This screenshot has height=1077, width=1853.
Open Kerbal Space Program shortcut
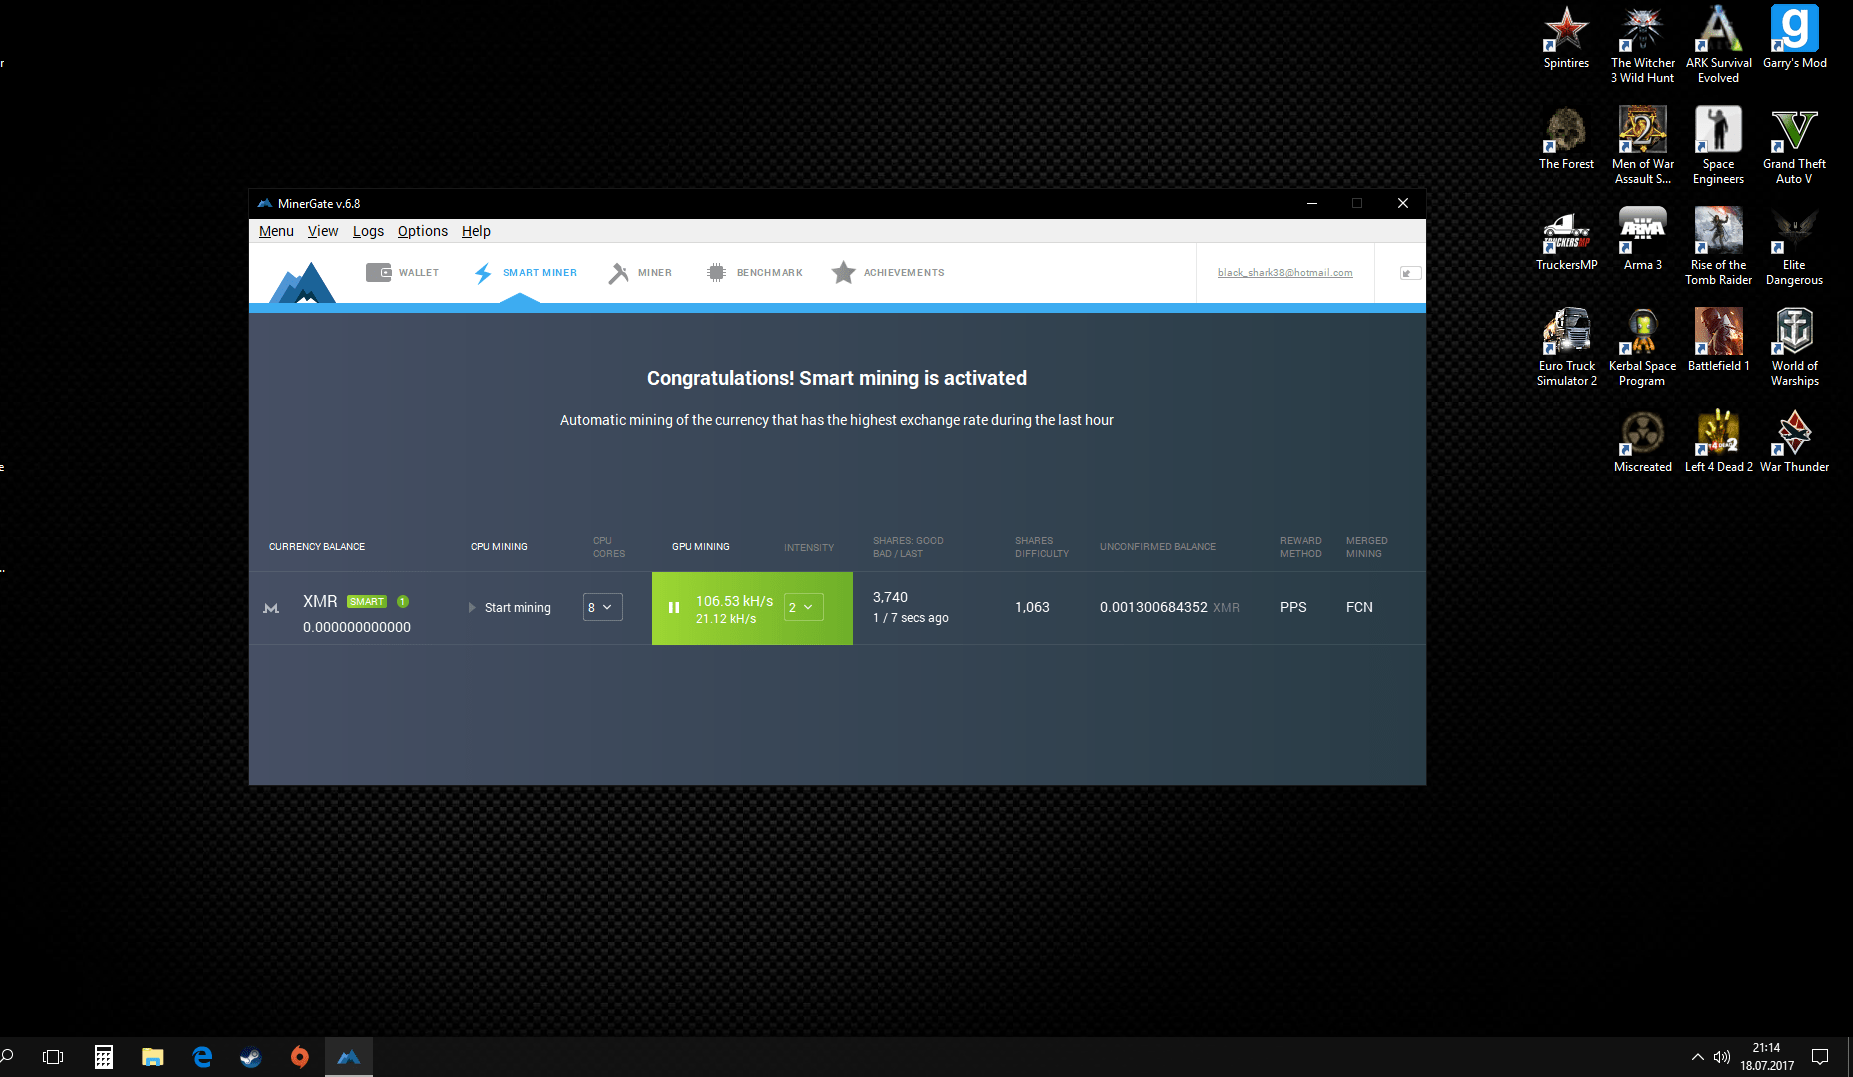pyautogui.click(x=1642, y=348)
